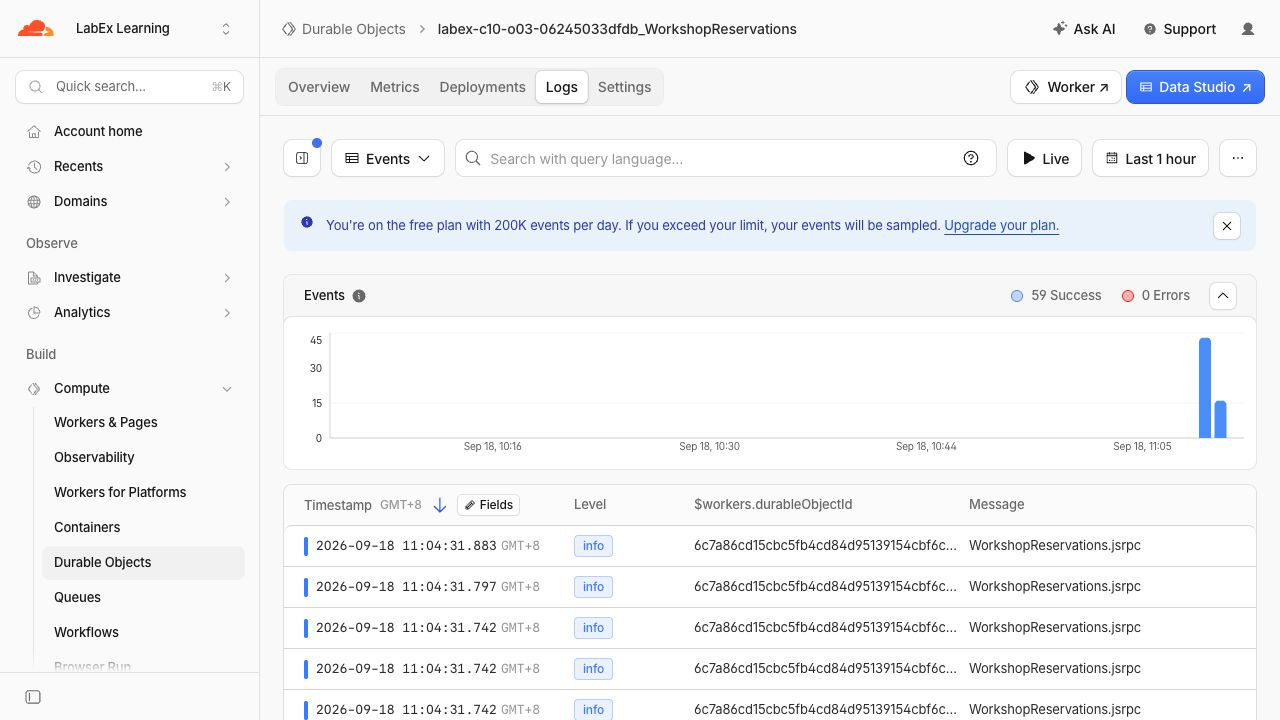
Task: Click the Account home house icon
Action: 34,131
